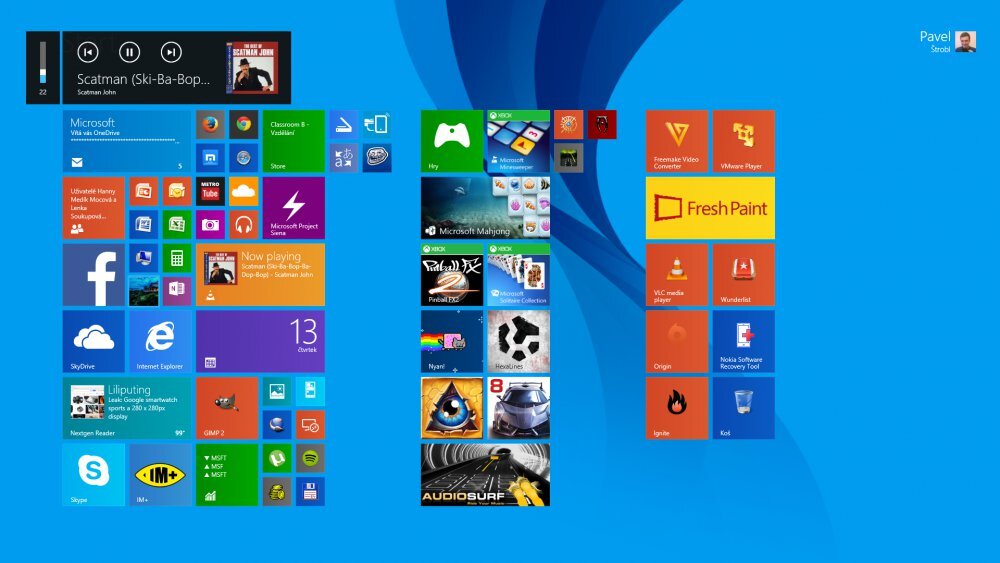Launch Spotify tile
Viewport: 1000px width, 563px height.
click(x=310, y=458)
